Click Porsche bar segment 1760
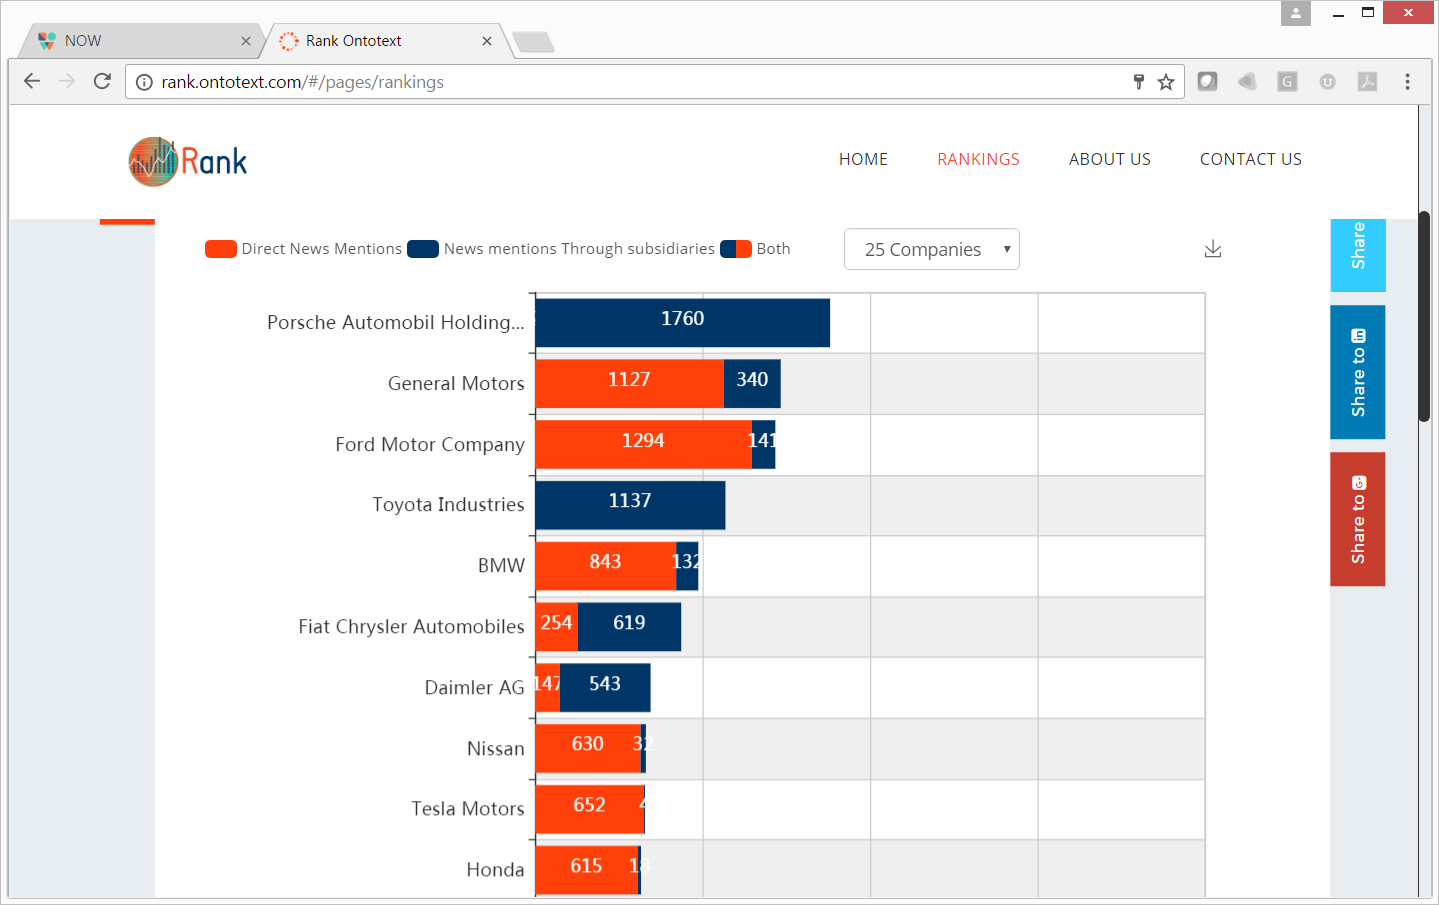The image size is (1439, 905). click(x=682, y=323)
